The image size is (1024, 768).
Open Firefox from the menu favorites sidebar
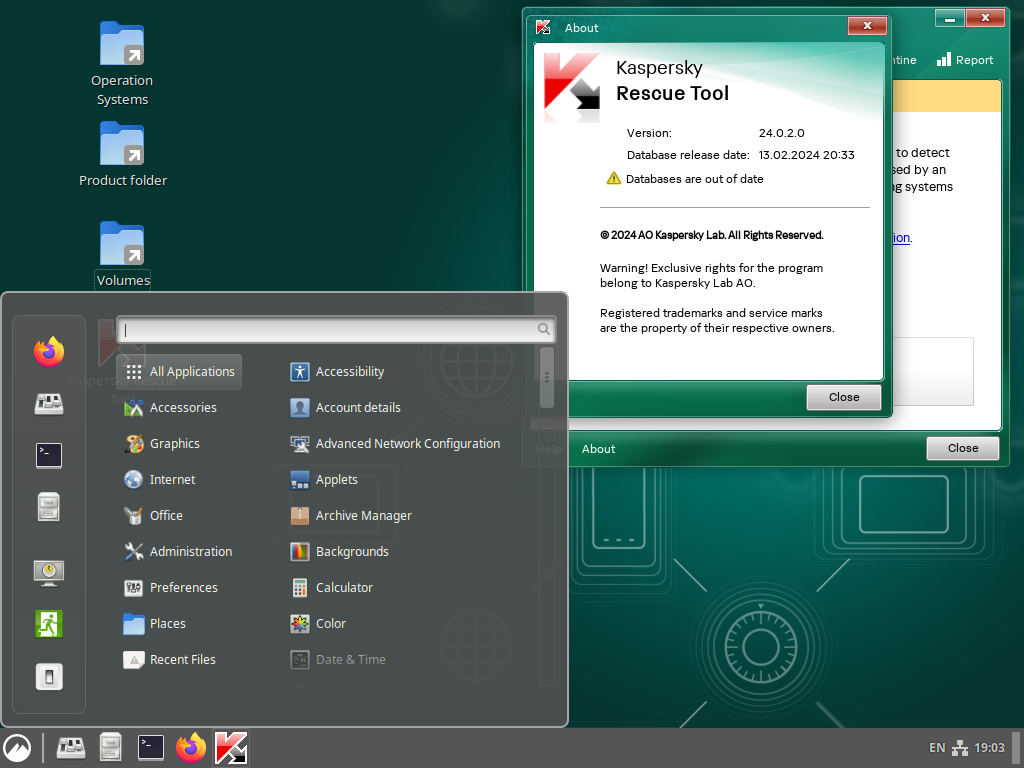[x=49, y=351]
